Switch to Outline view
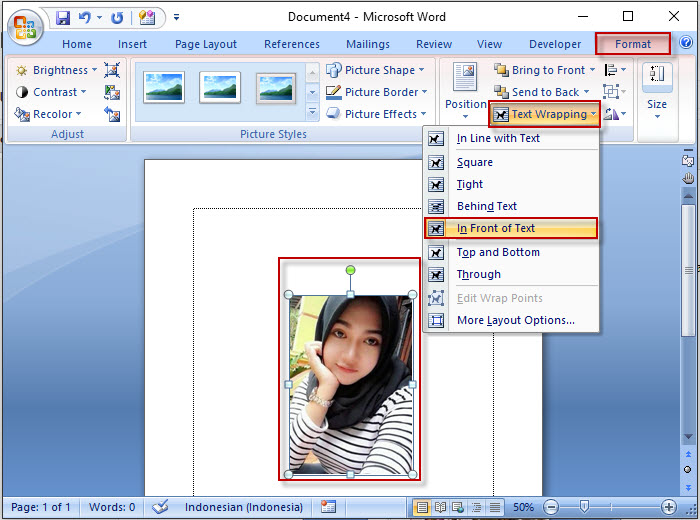 (476, 508)
